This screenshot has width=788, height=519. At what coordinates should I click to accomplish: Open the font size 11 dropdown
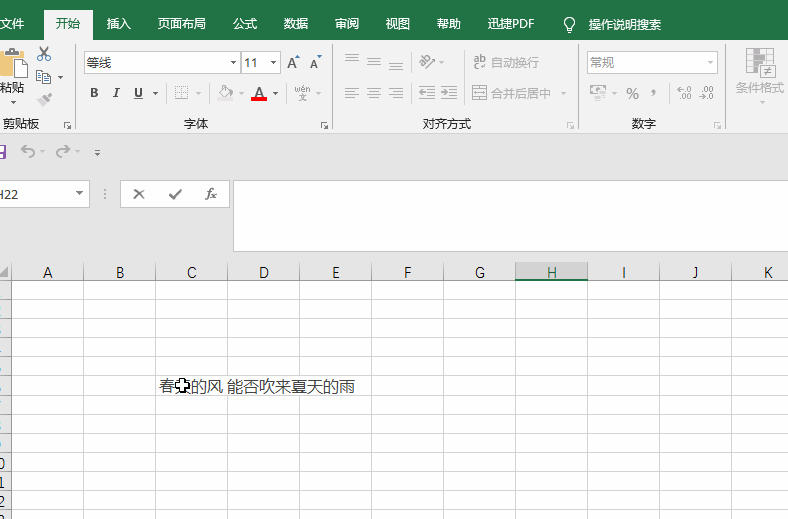[273, 63]
